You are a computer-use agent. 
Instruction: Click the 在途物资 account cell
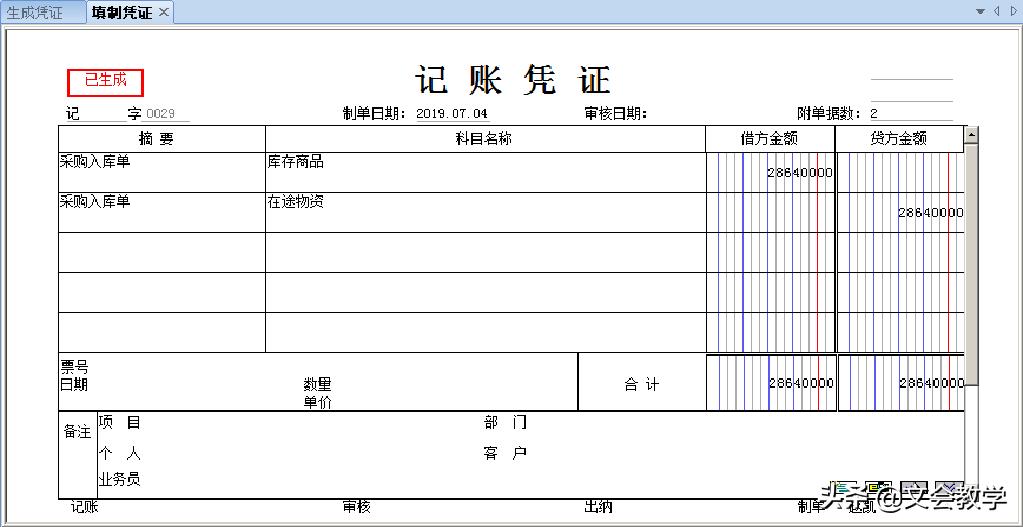pos(485,213)
